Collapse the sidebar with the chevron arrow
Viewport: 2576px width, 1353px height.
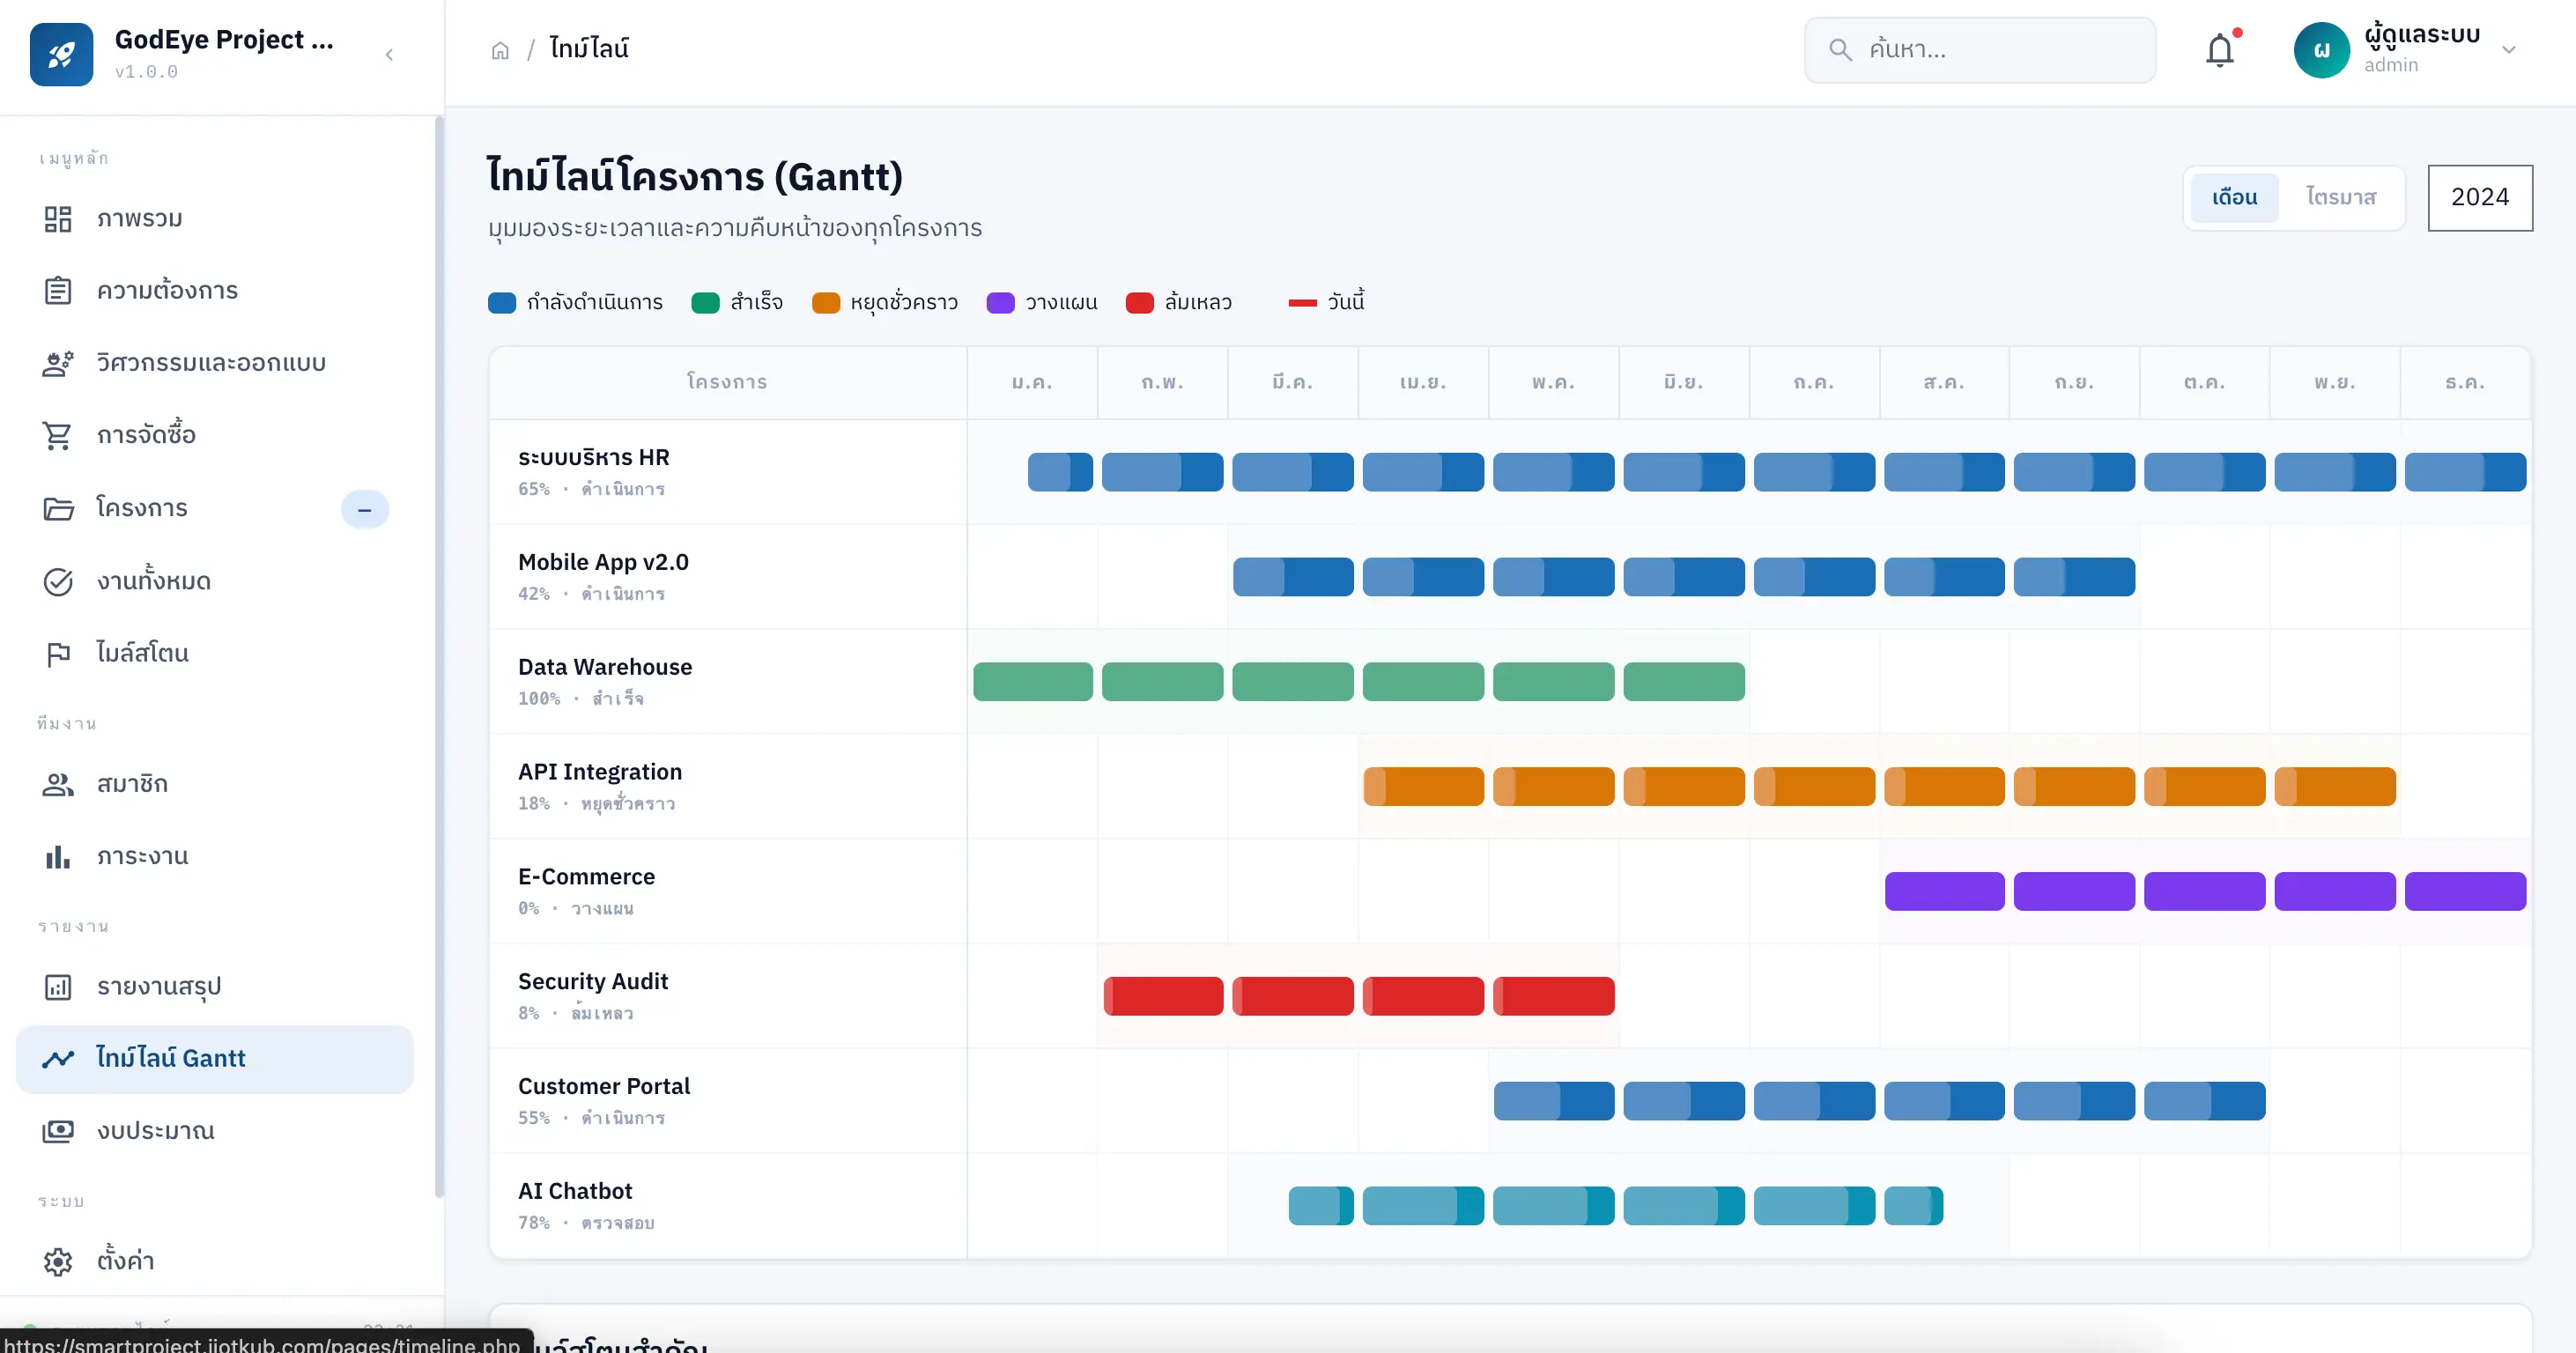[x=389, y=54]
